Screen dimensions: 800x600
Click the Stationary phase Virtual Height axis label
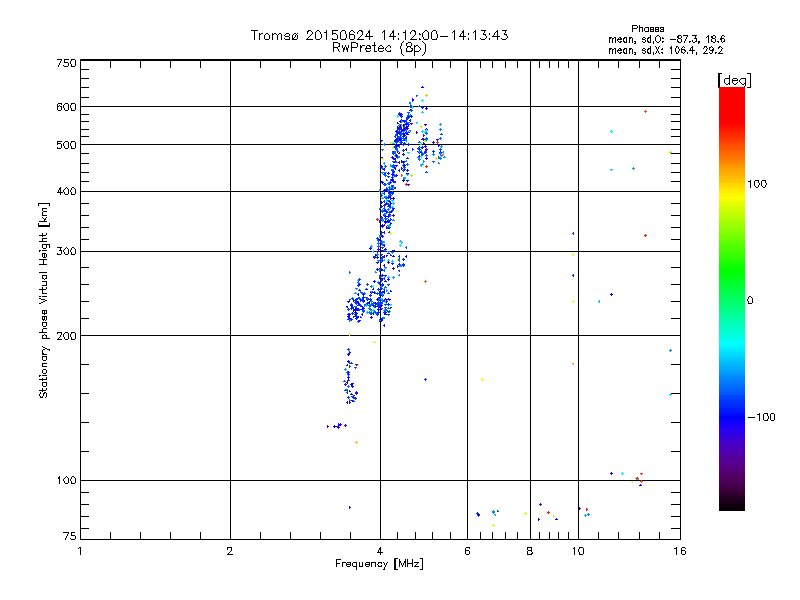coord(44,300)
